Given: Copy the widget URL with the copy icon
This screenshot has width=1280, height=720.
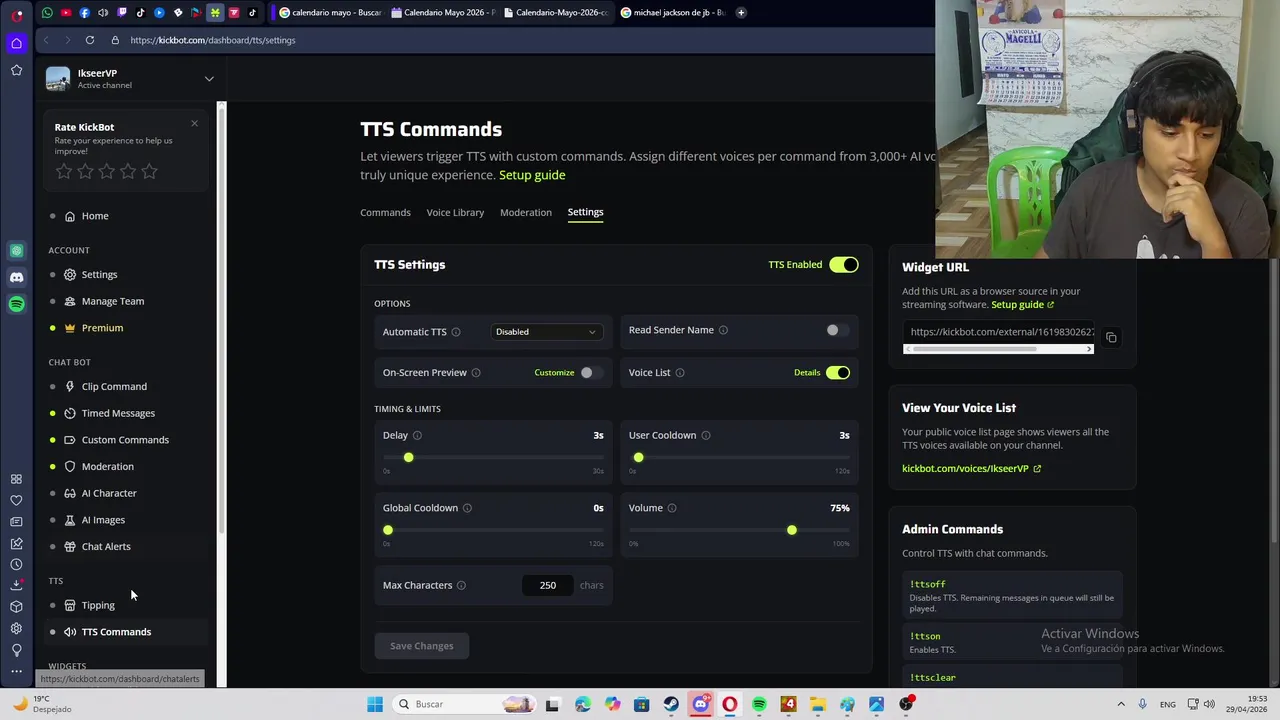Looking at the screenshot, I should point(1111,338).
